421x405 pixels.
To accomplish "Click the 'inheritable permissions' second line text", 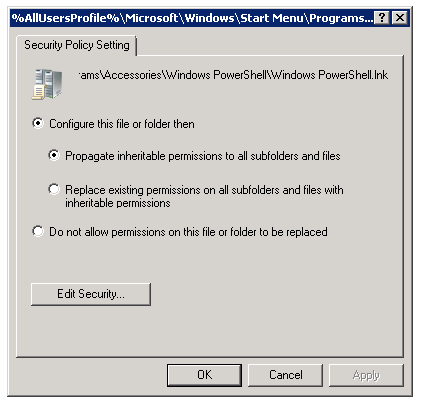I will (118, 203).
